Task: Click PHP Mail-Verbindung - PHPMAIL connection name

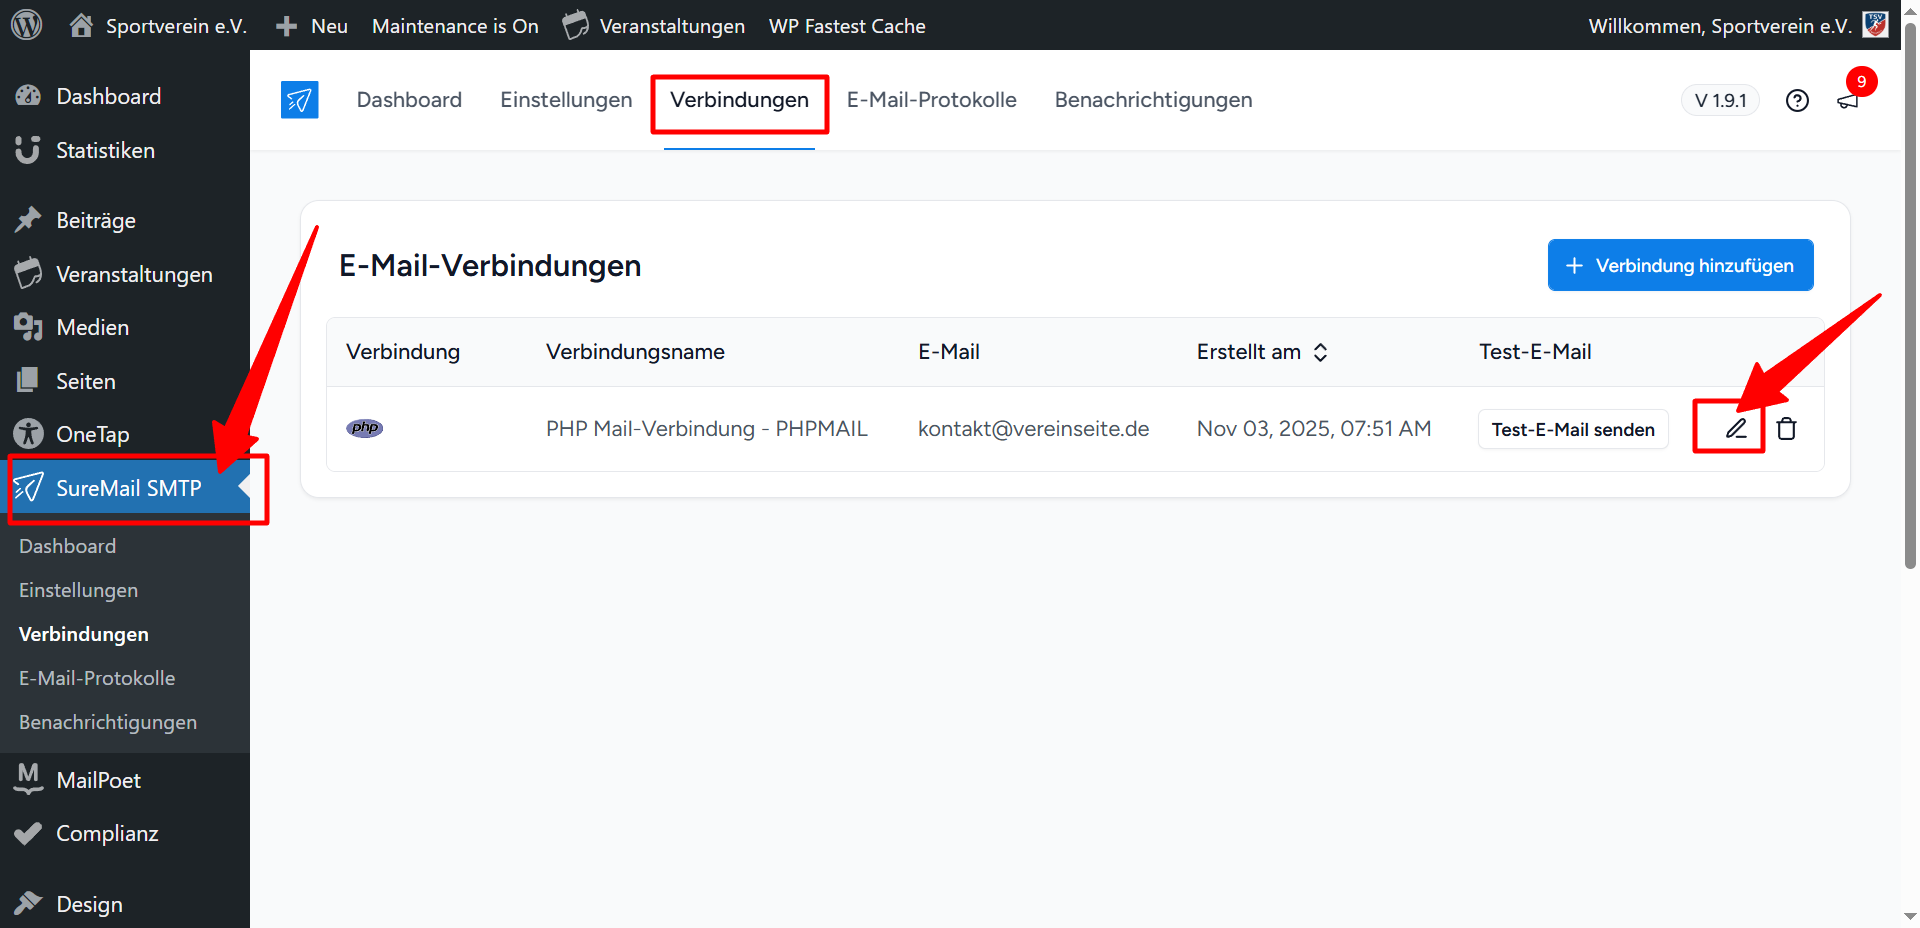Action: coord(707,429)
